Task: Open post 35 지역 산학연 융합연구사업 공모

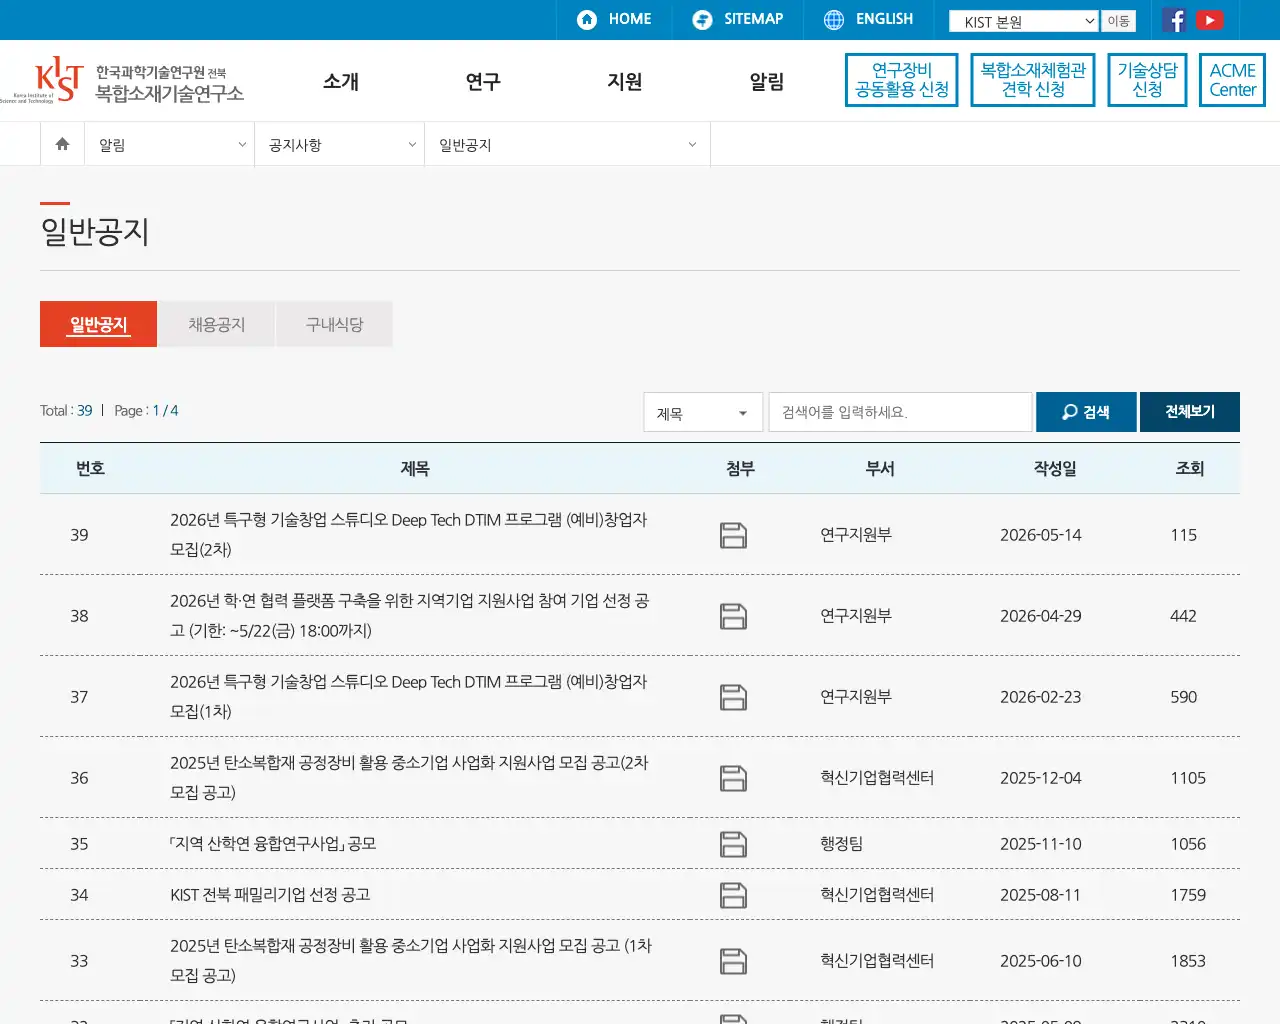Action: 273,844
